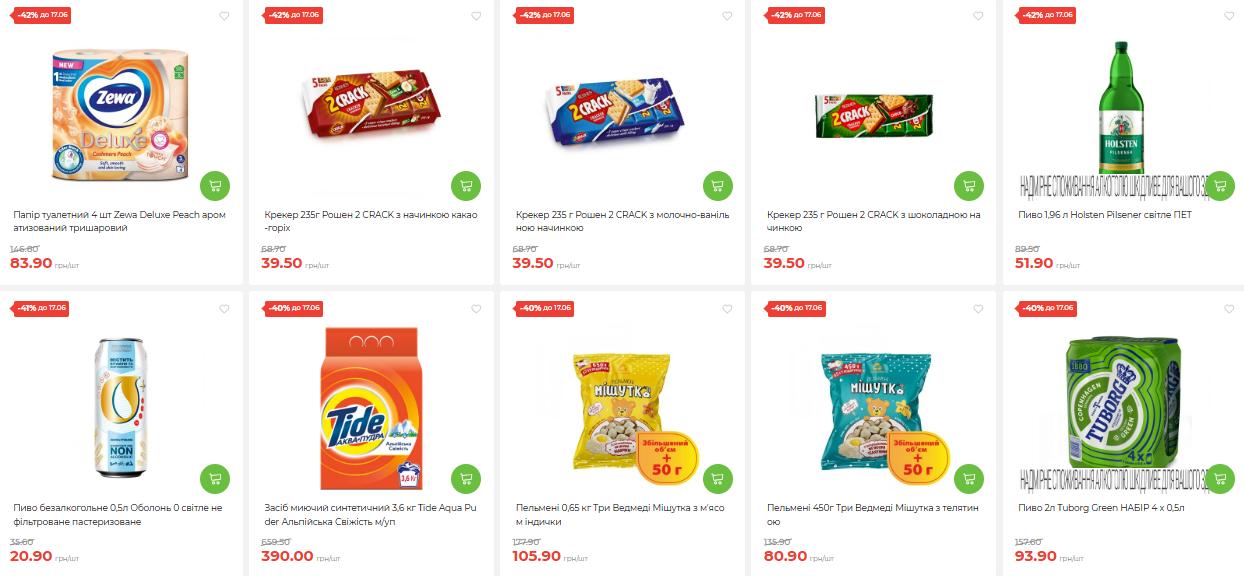Image resolution: width=1244 pixels, height=576 pixels.
Task: Add Obolon non-alcoholic beer to cart
Action: 215,479
